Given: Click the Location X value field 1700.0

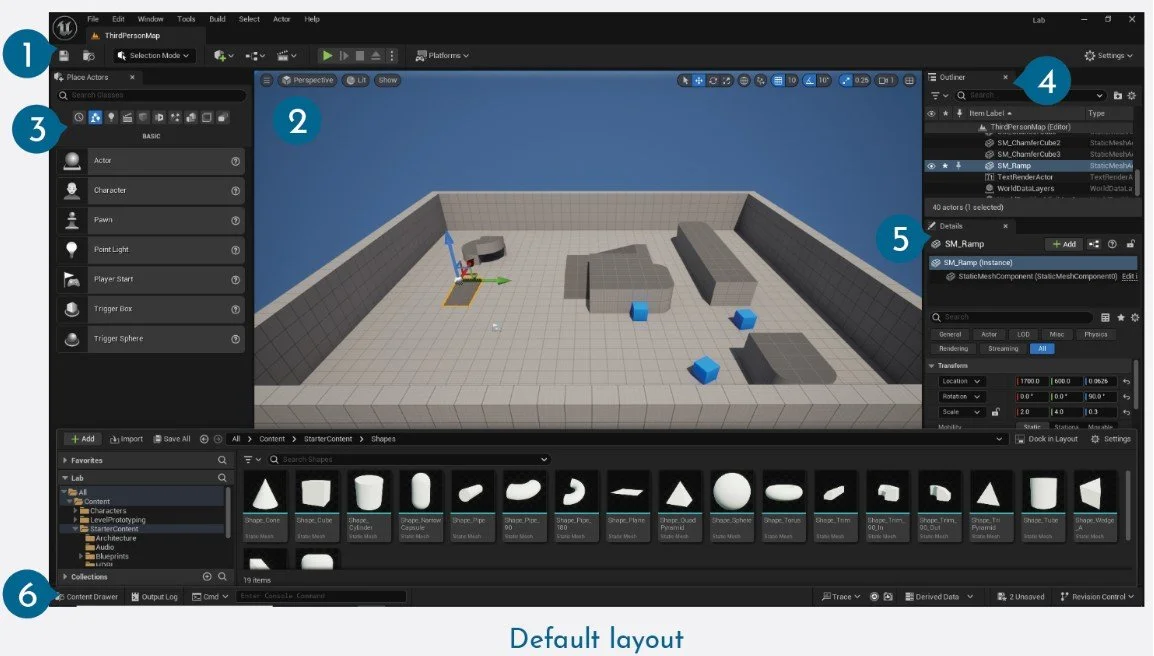Looking at the screenshot, I should (1032, 381).
